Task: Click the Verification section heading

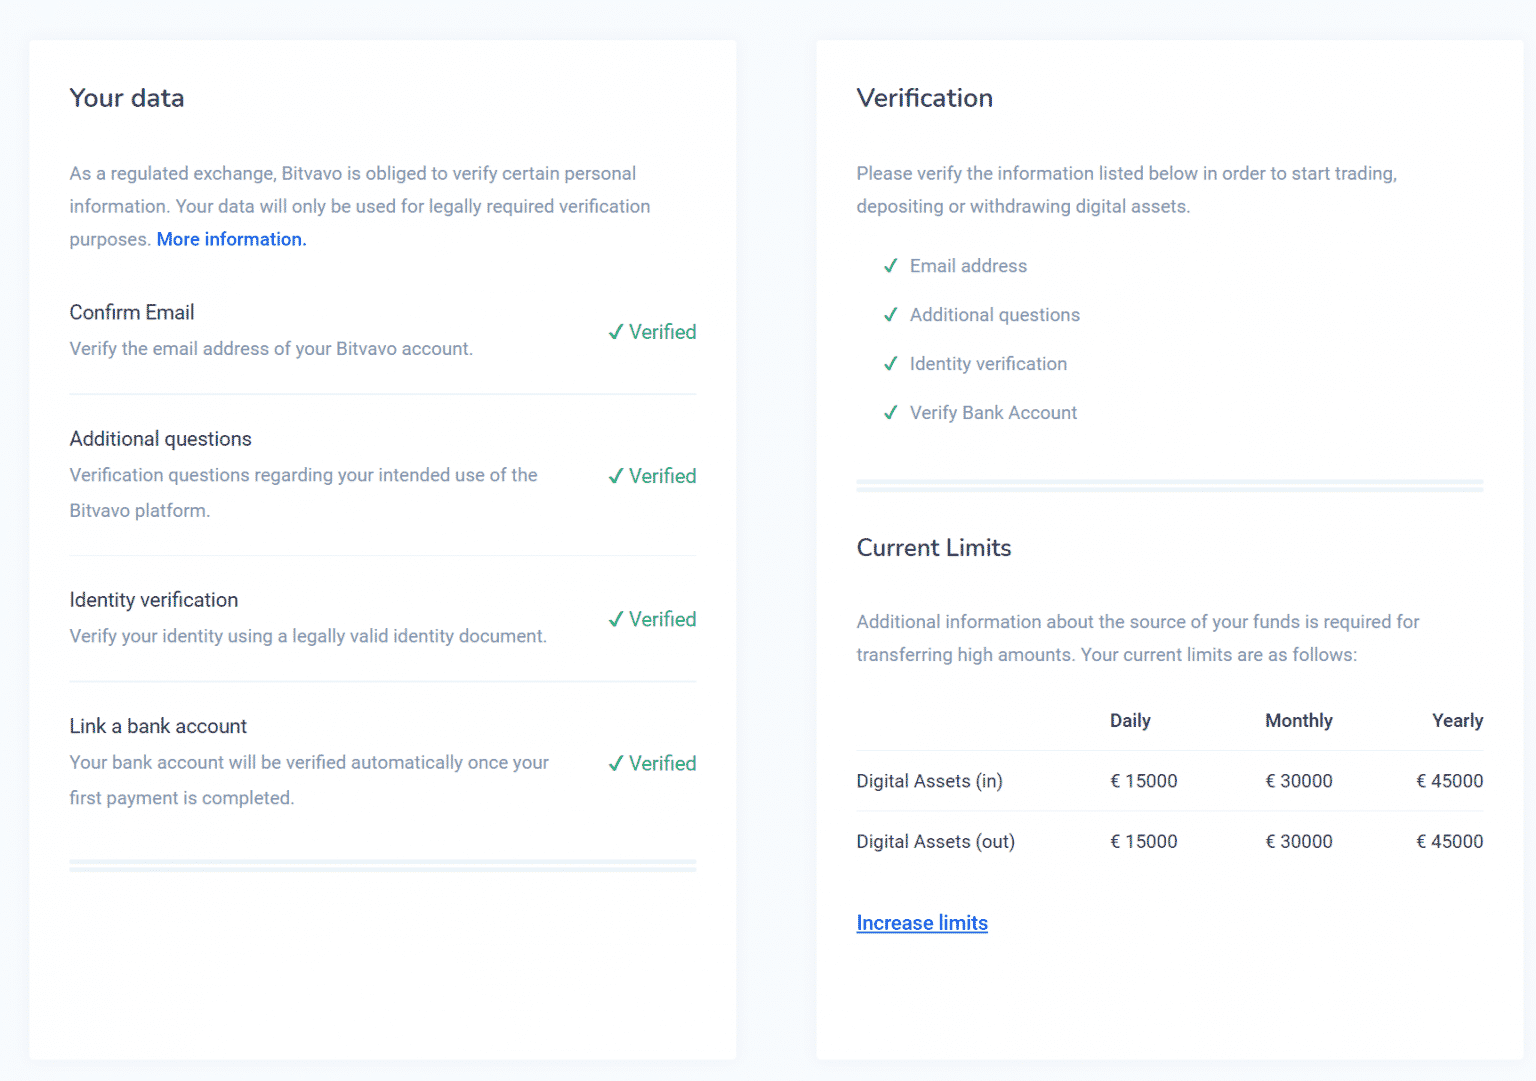Action: [924, 98]
